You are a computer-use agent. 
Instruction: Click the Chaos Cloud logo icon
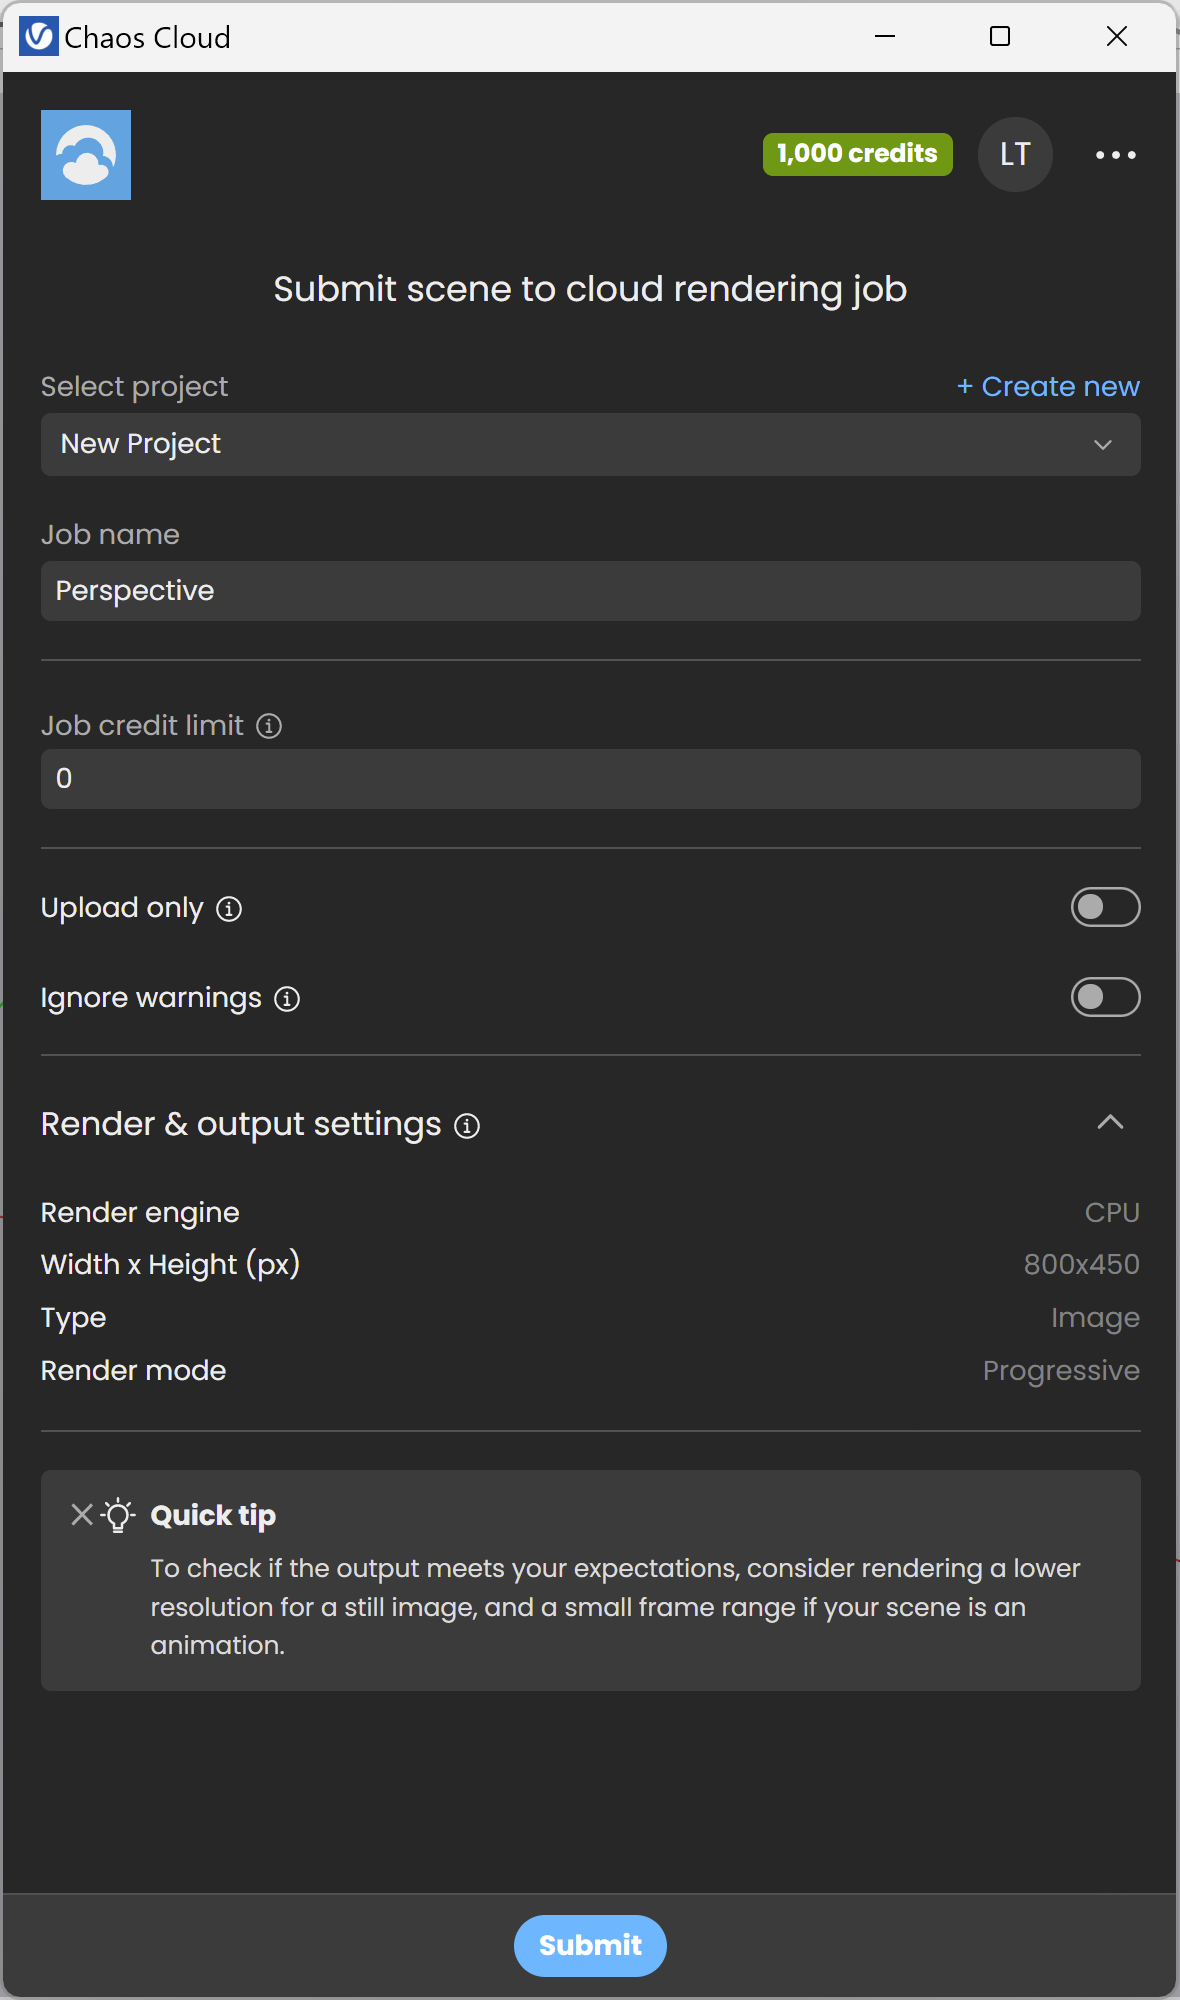point(86,155)
